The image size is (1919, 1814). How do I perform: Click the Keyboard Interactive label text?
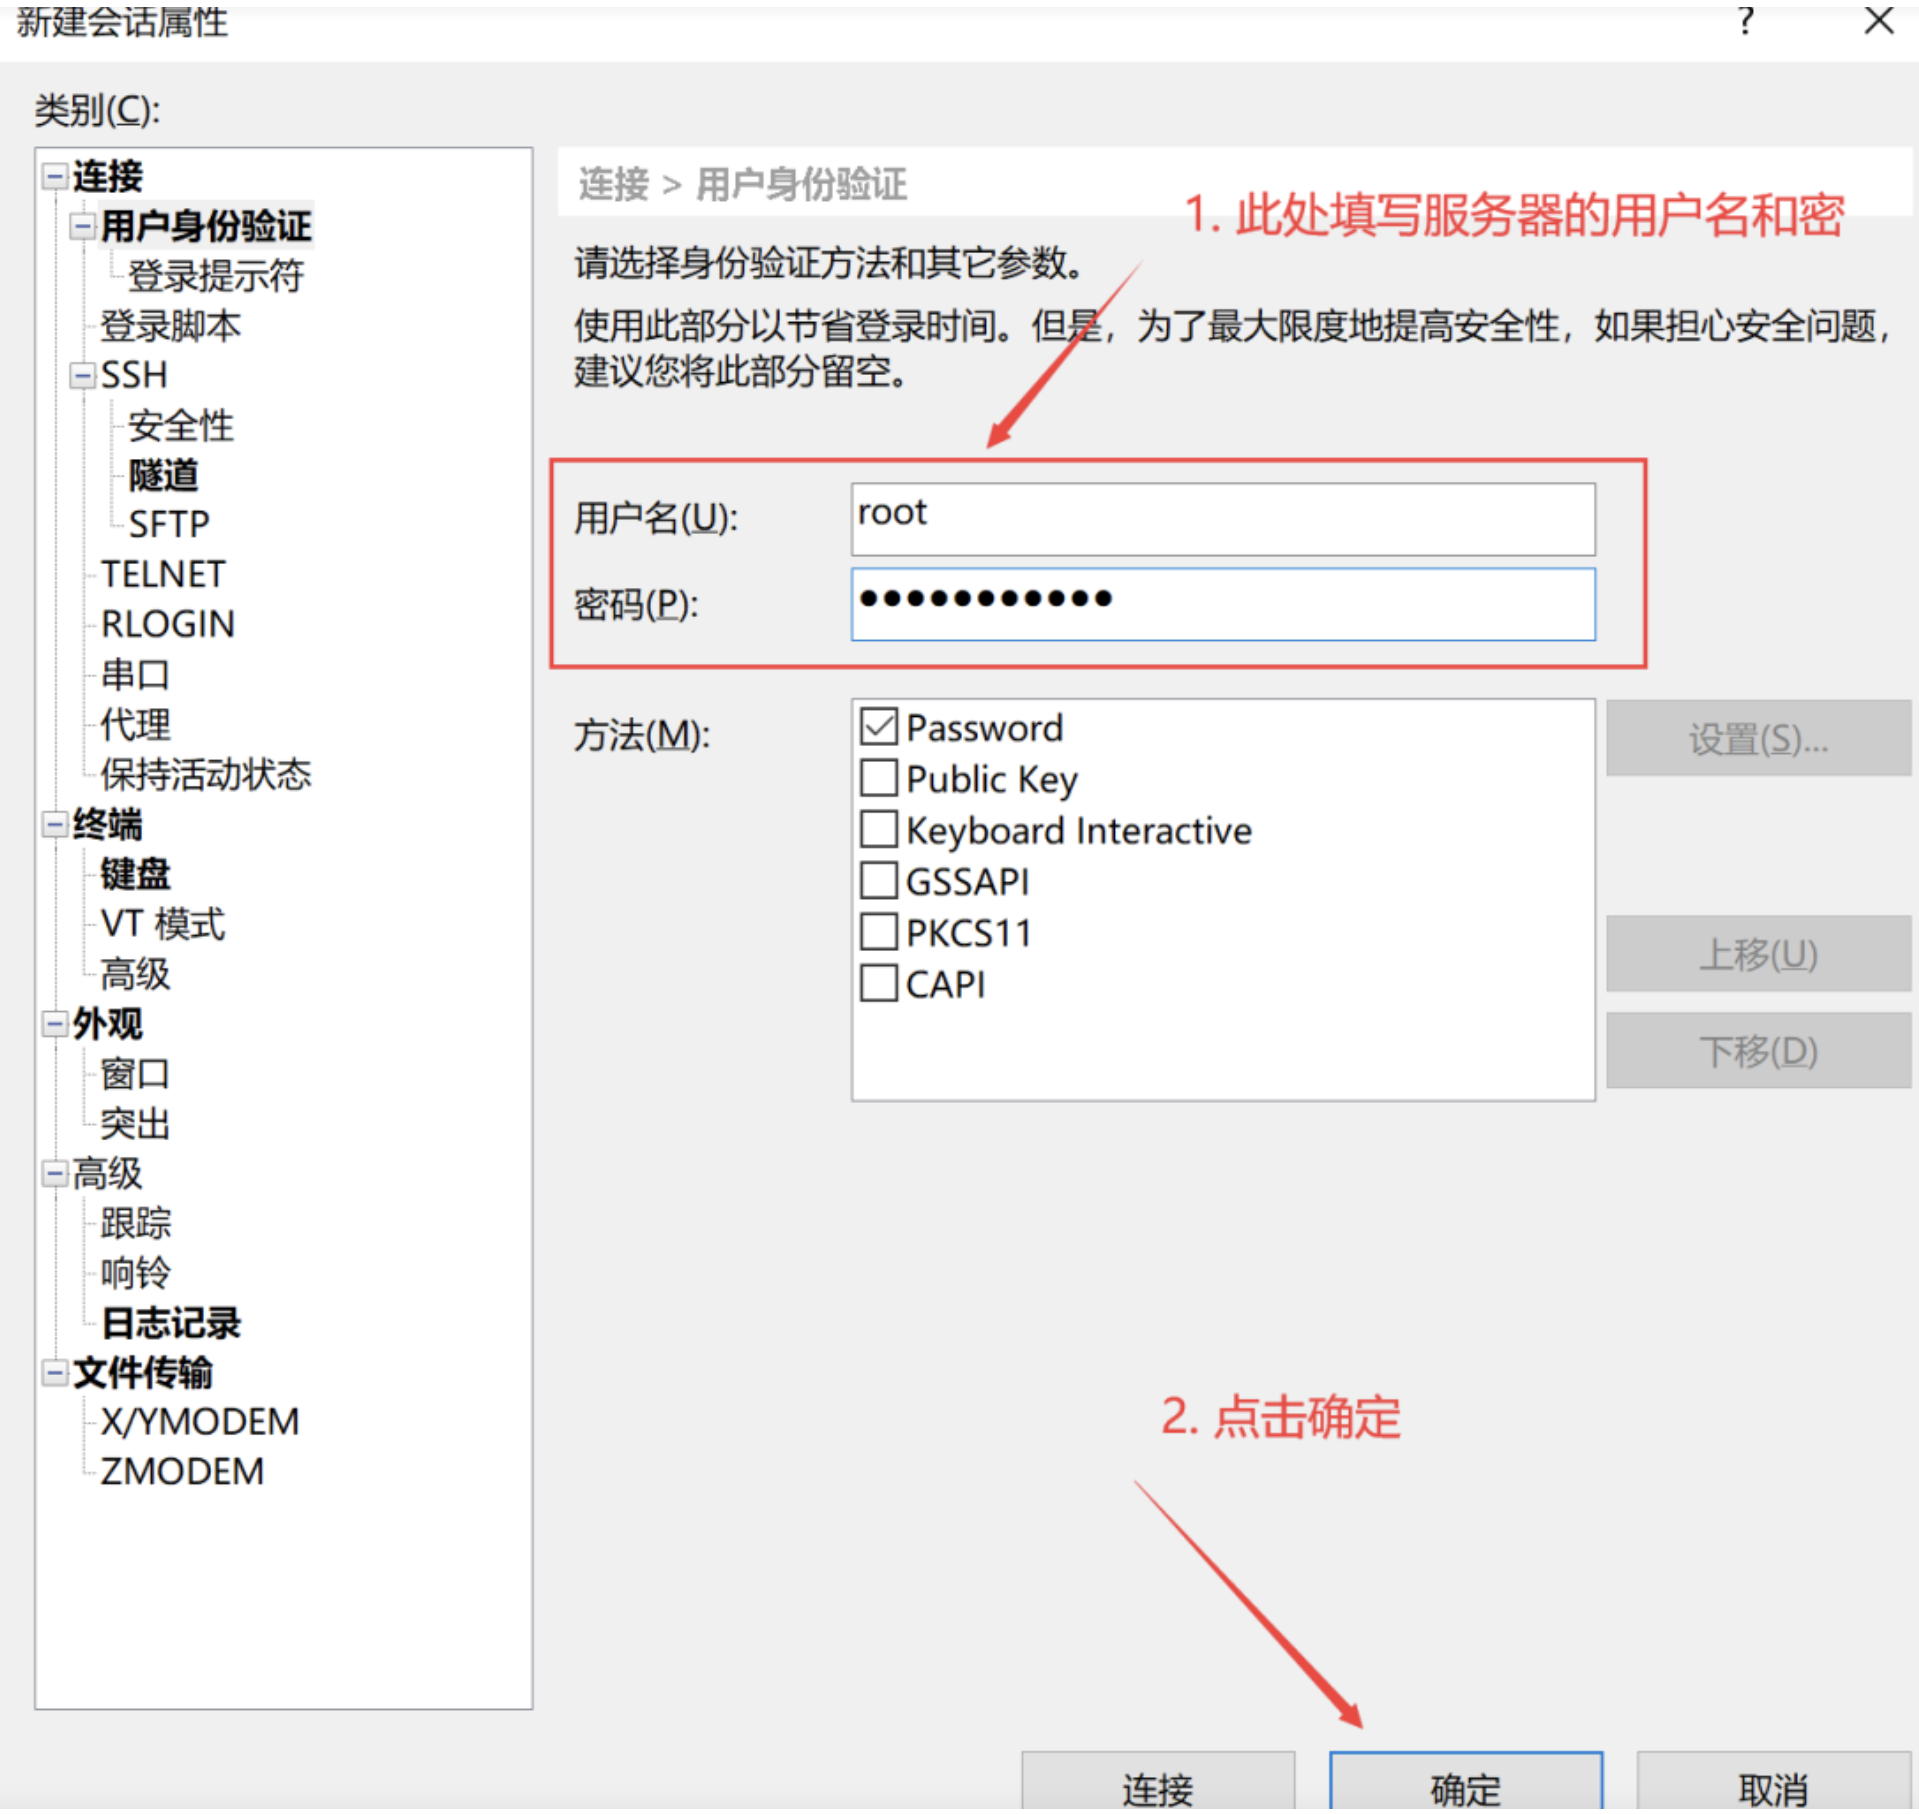point(1078,831)
